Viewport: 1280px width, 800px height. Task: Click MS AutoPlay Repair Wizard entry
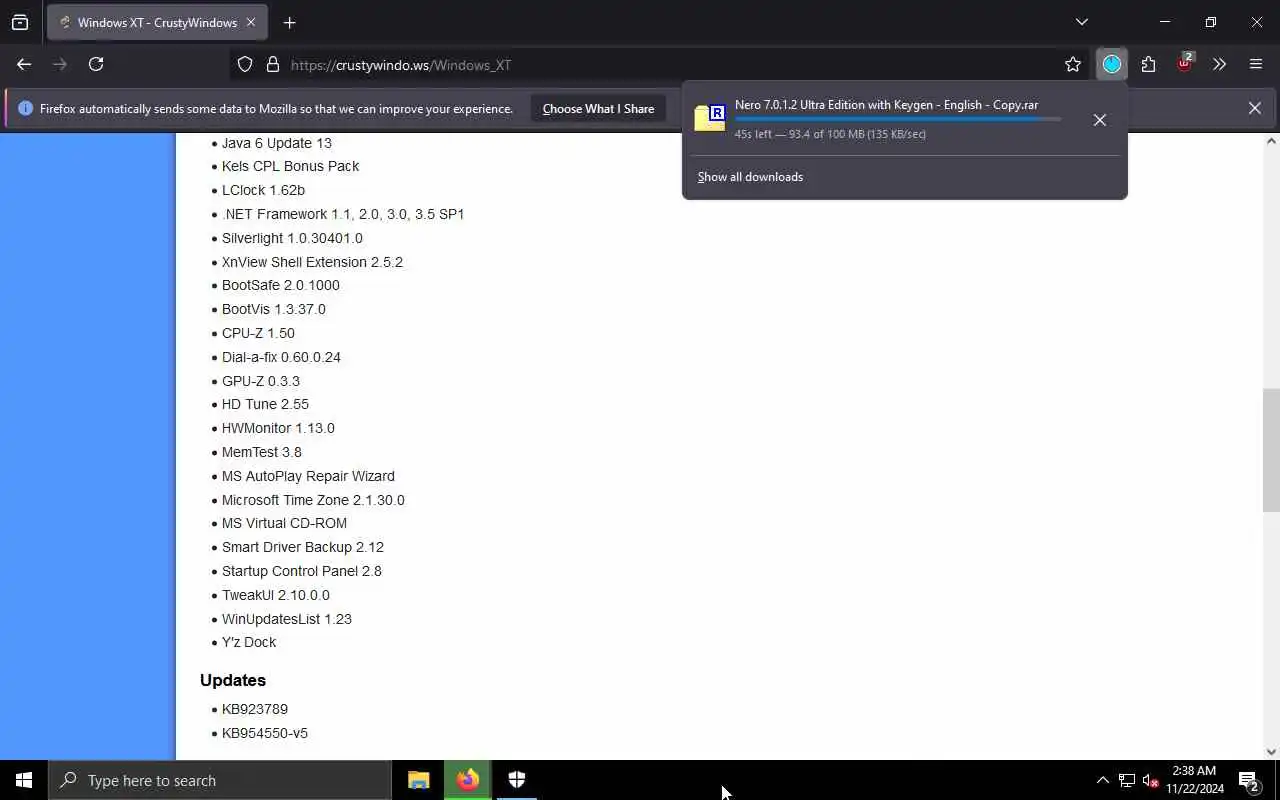point(308,476)
